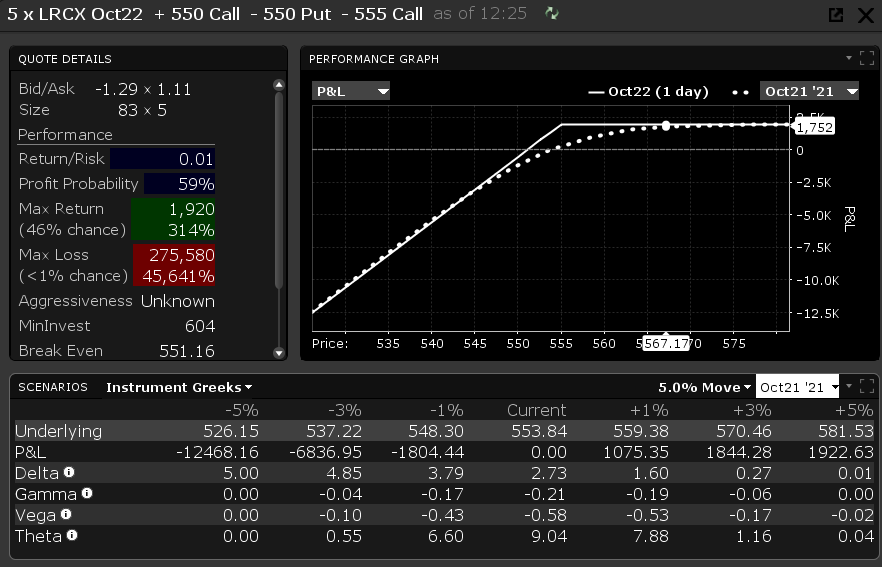
Task: Click the Vega value -0.58
Action: (x=544, y=515)
